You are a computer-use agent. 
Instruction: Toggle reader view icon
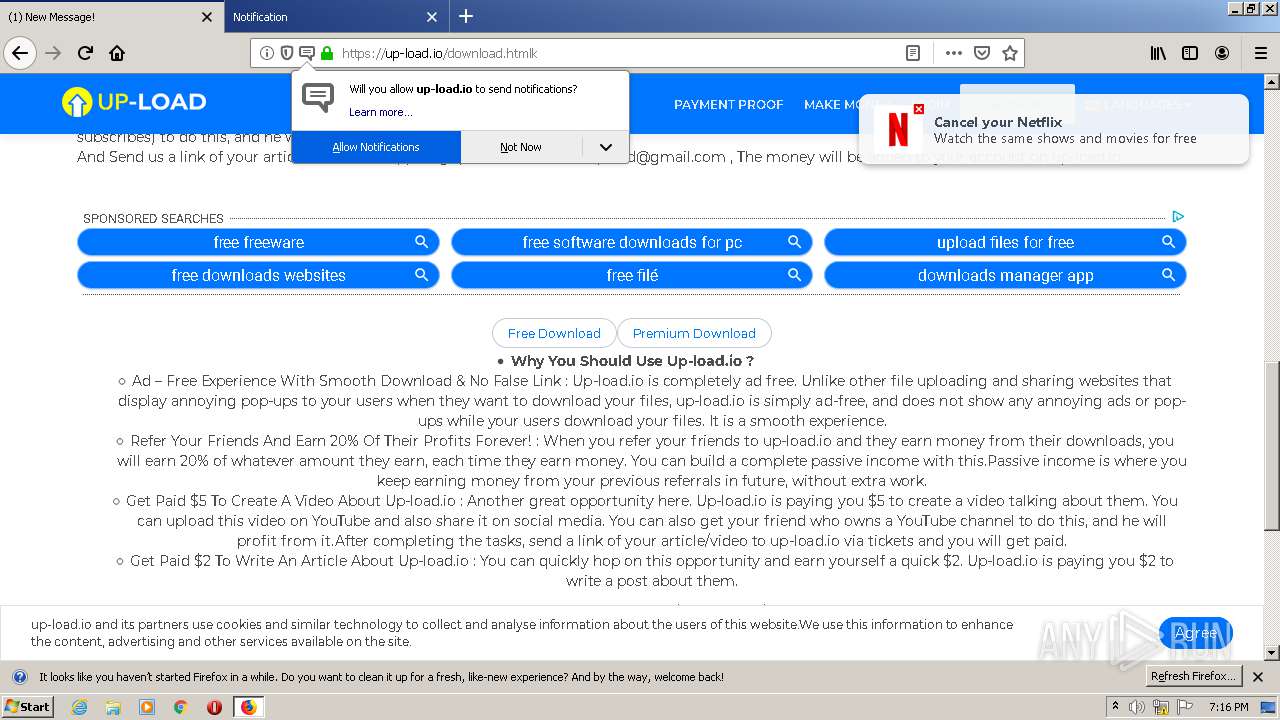coord(913,53)
